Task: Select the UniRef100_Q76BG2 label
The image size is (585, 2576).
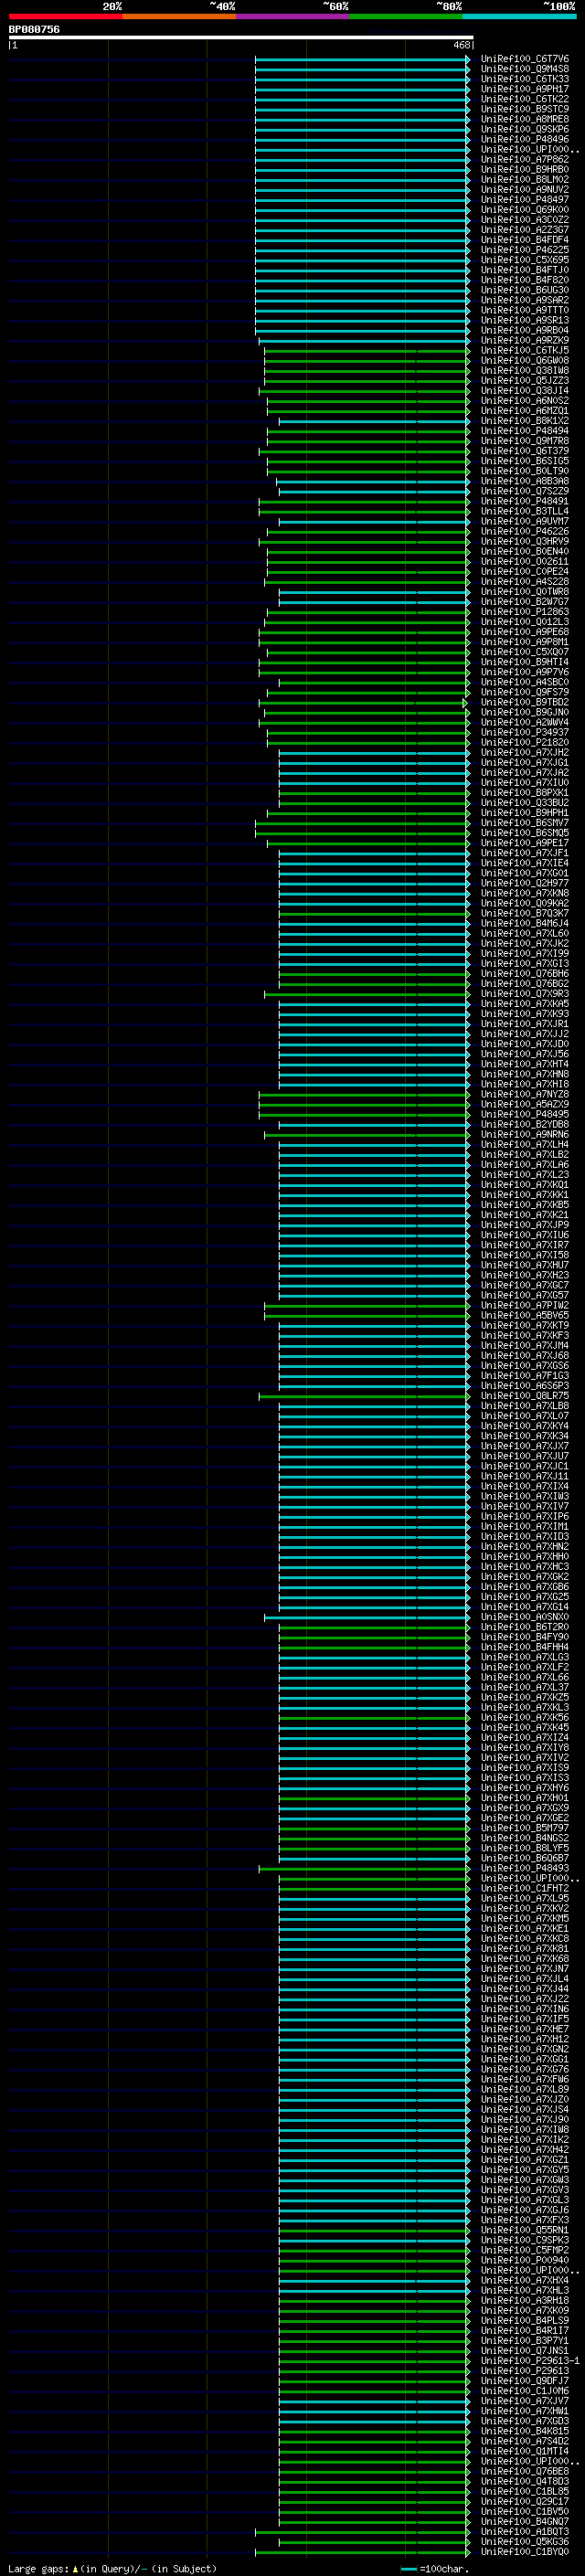Action: tap(525, 984)
